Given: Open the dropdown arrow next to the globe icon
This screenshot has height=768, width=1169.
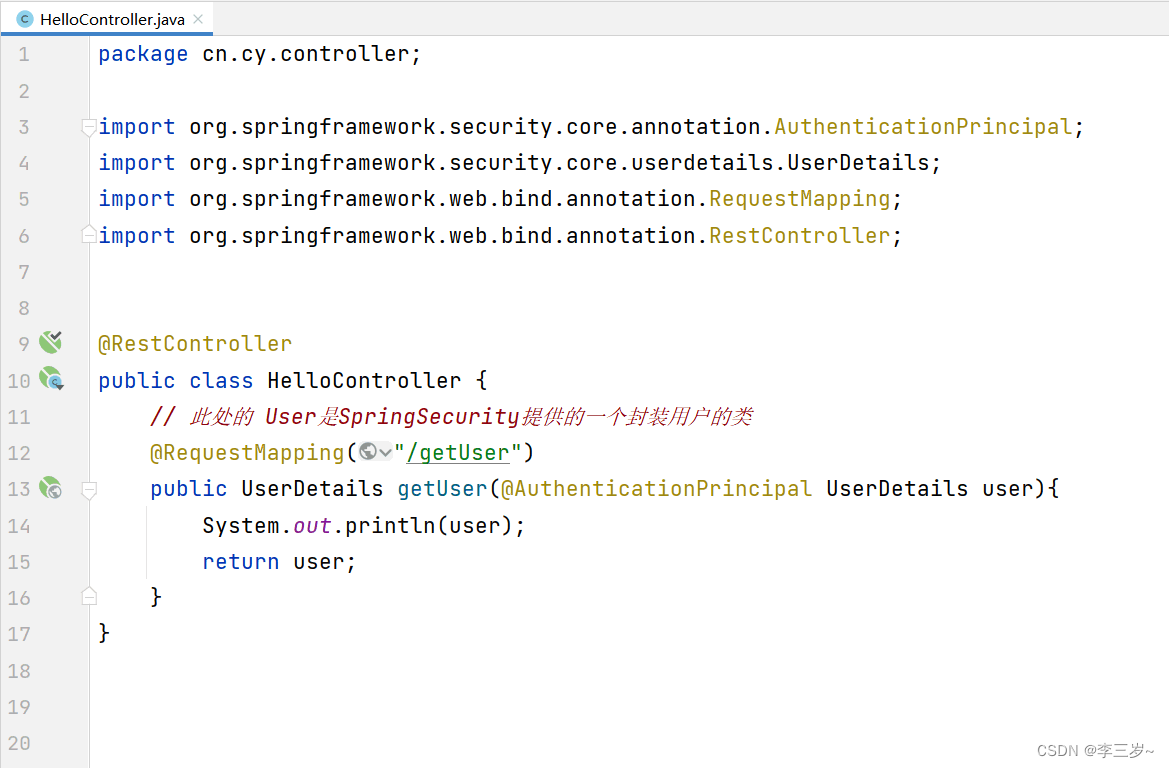Looking at the screenshot, I should pyautogui.click(x=385, y=453).
